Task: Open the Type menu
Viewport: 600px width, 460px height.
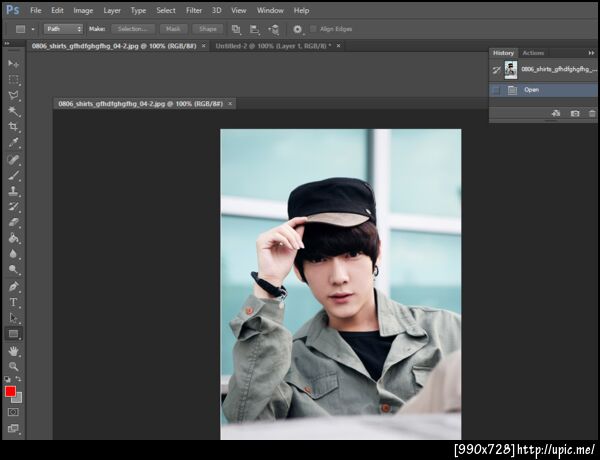Action: (x=138, y=11)
